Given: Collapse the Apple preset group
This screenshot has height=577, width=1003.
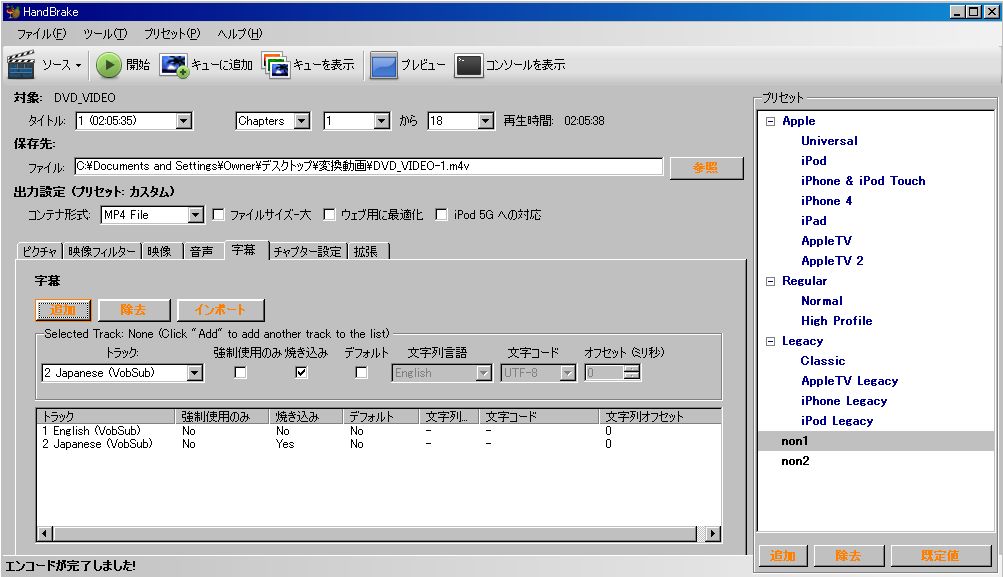Looking at the screenshot, I should coord(770,121).
